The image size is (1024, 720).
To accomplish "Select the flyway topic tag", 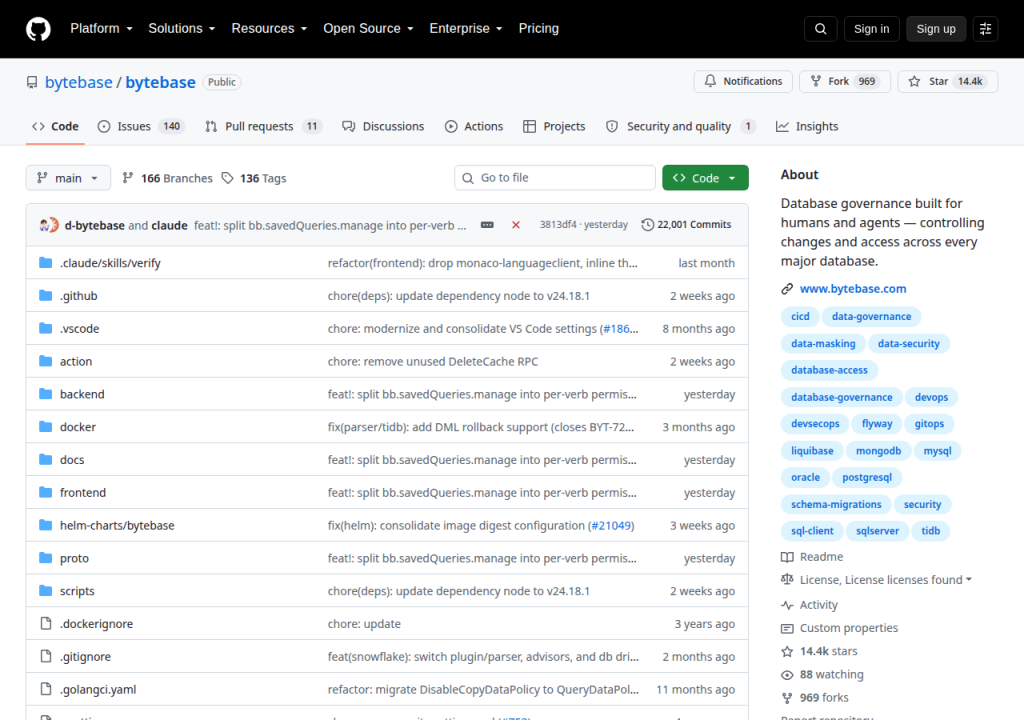I will coord(876,424).
